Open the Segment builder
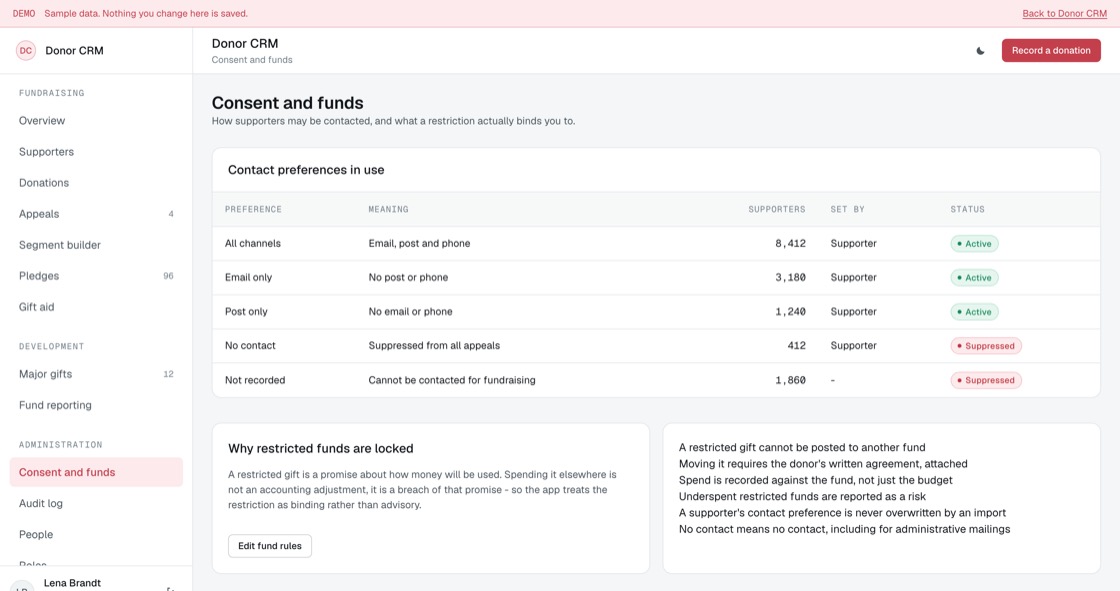This screenshot has height=591, width=1120. click(96, 245)
